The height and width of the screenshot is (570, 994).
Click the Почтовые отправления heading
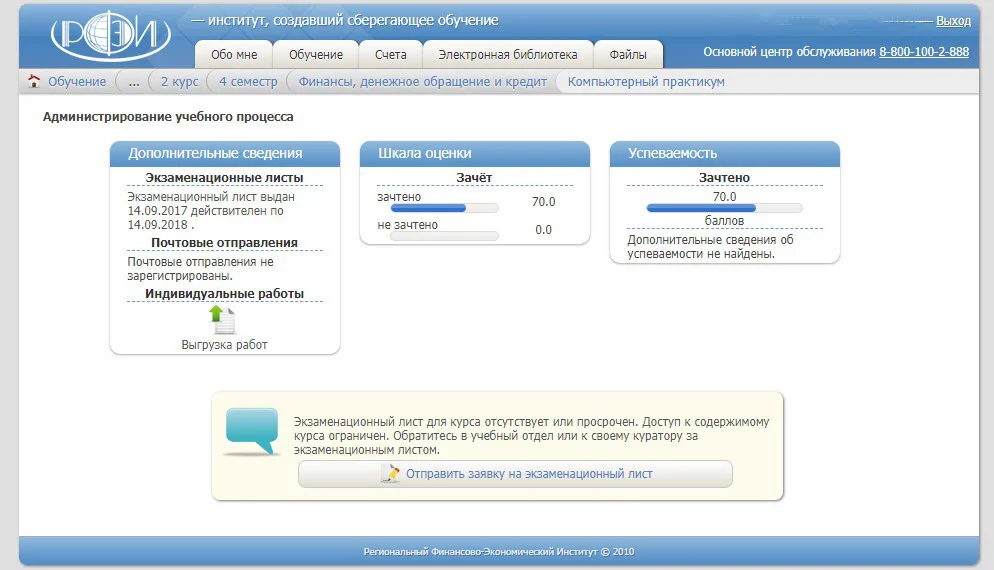[224, 243]
